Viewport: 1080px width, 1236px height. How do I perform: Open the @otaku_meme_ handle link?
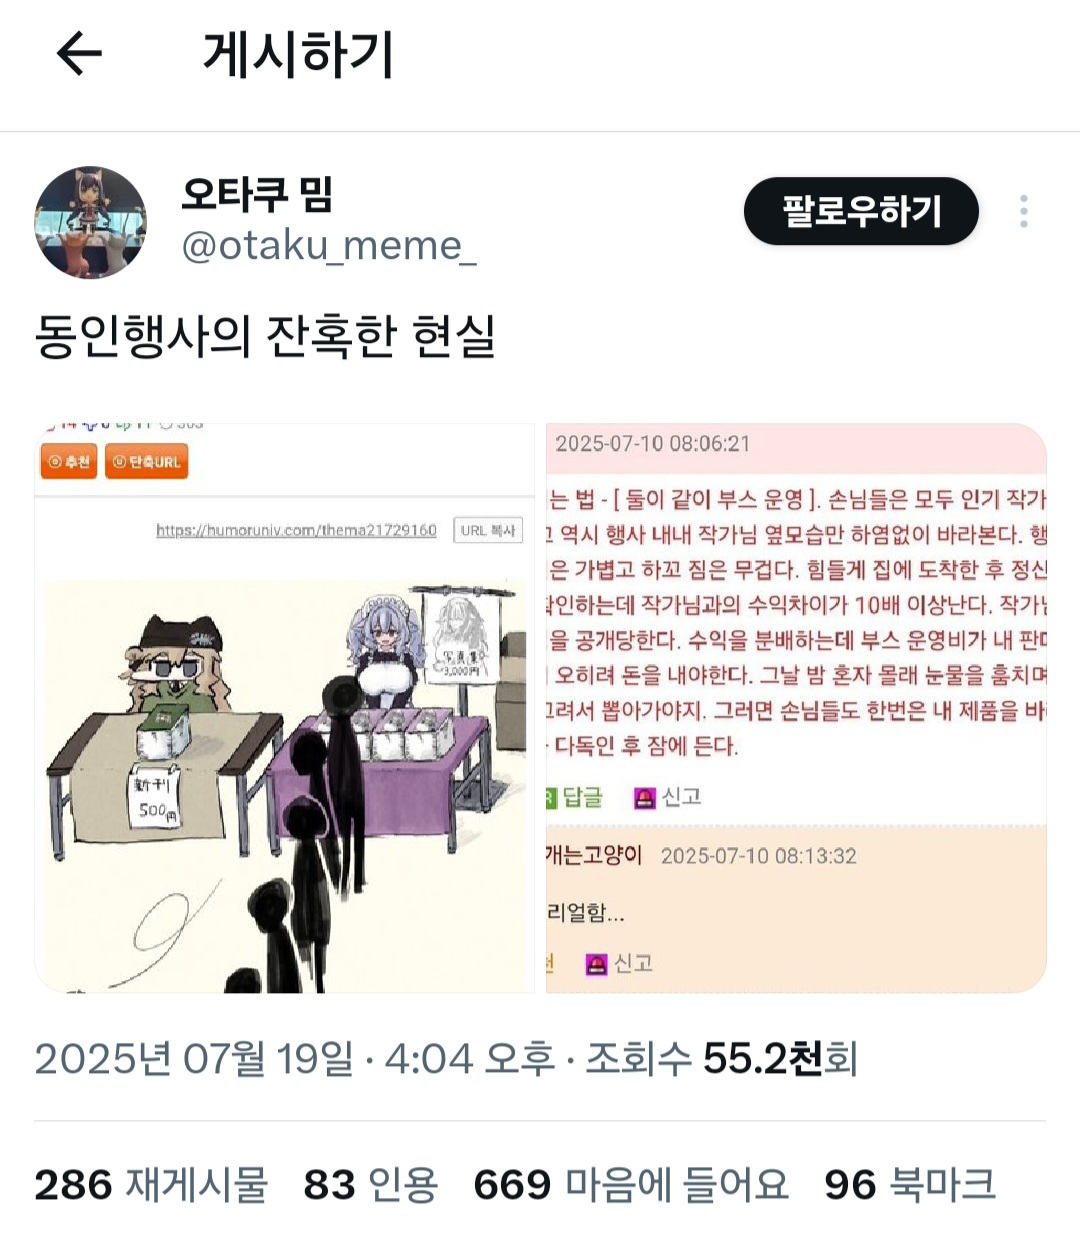pyautogui.click(x=329, y=246)
